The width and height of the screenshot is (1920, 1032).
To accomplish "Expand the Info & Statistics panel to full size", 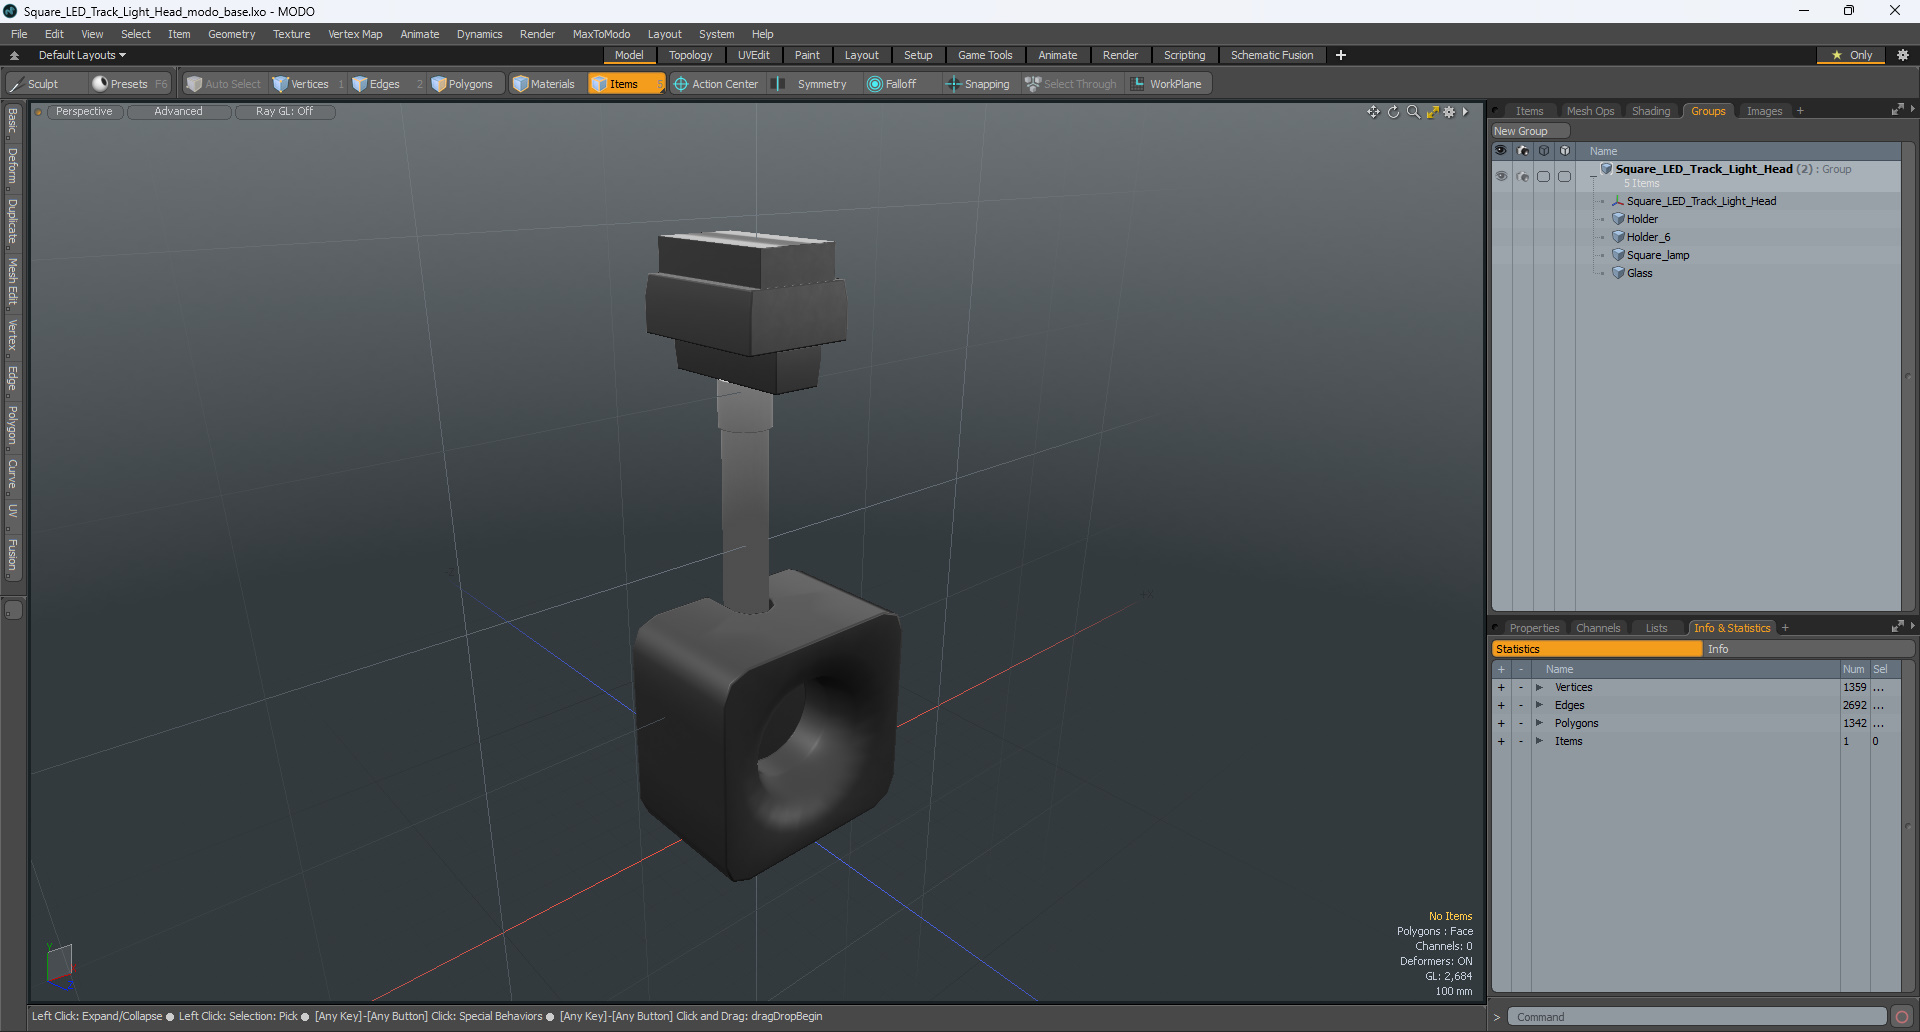I will pos(1897,627).
